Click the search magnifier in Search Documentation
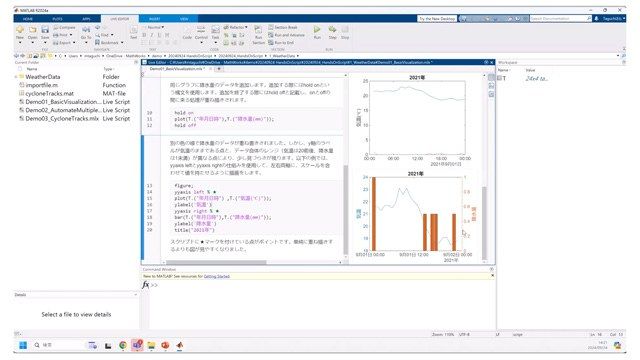Viewport: 640px width, 360px height. [589, 19]
